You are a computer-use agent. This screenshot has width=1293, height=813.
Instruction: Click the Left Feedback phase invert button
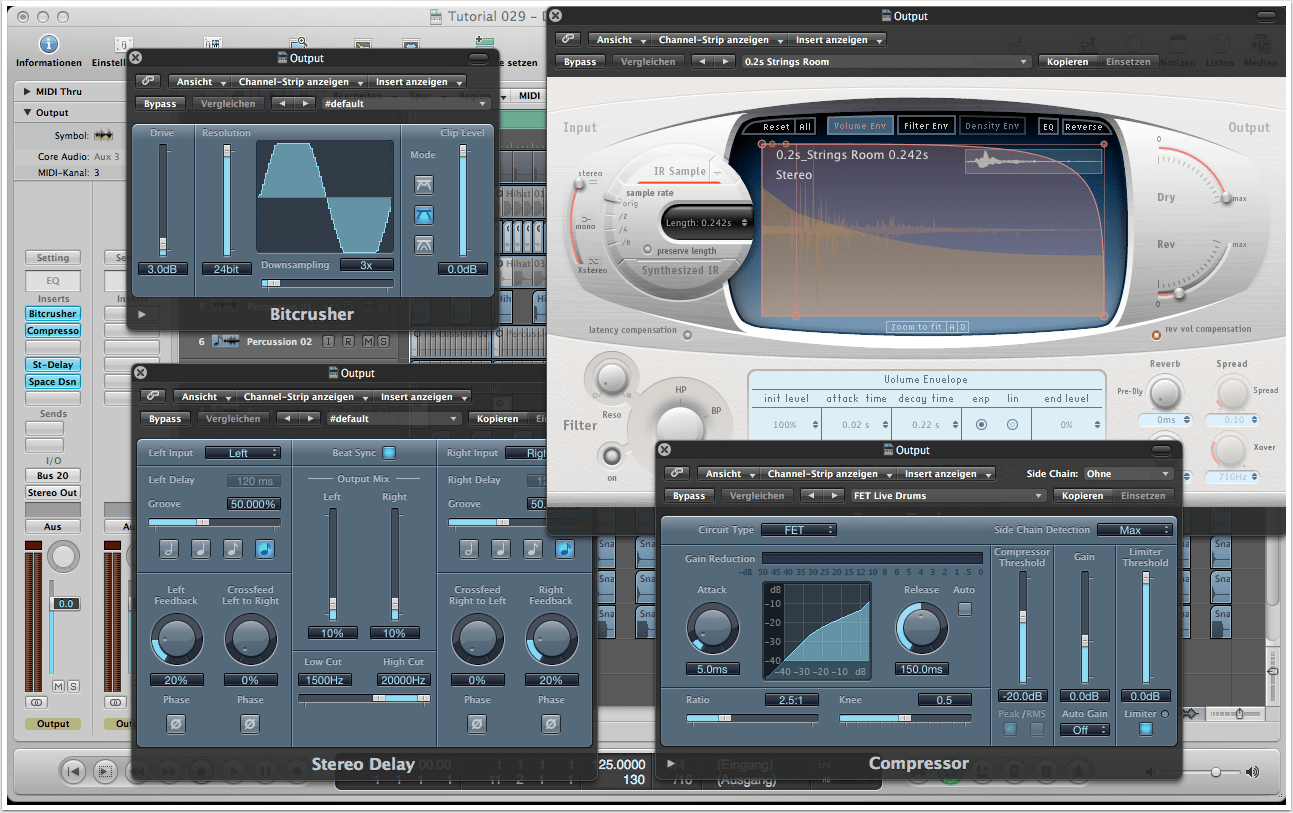(x=176, y=723)
